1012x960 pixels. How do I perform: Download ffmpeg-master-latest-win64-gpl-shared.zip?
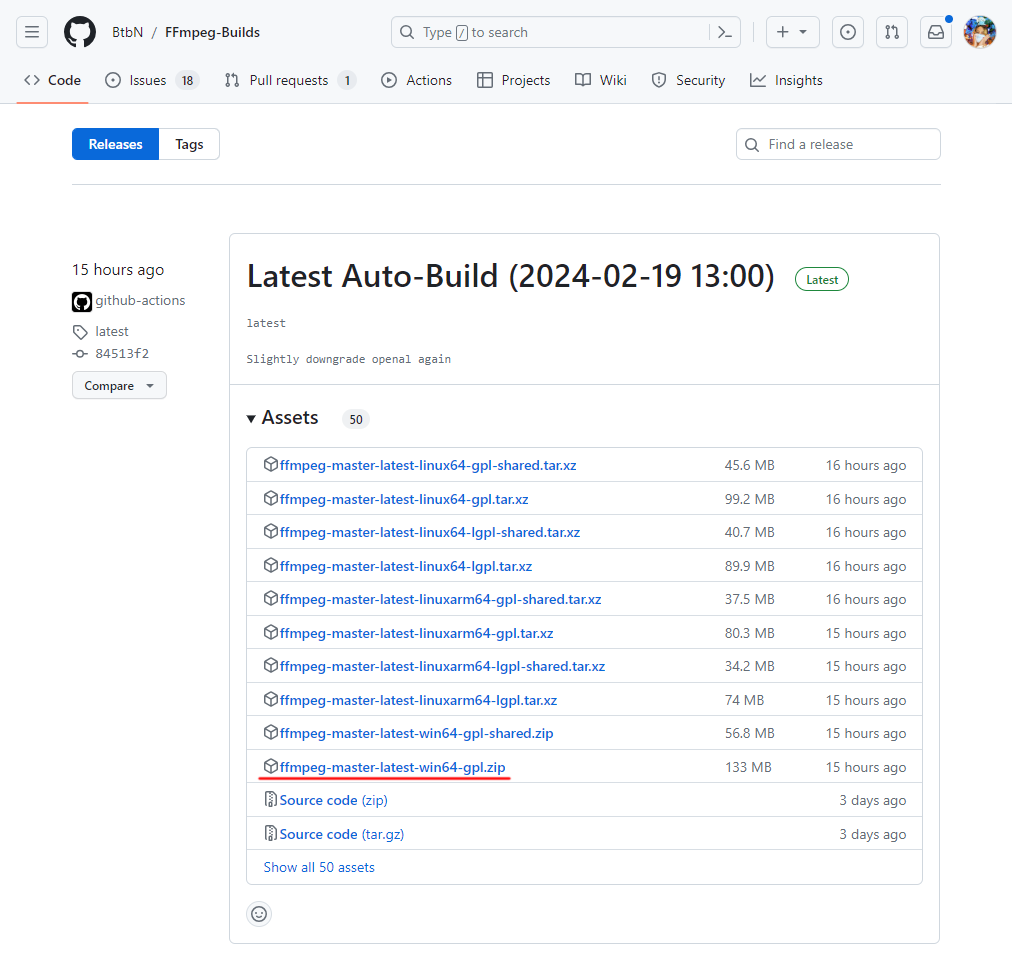tap(416, 733)
